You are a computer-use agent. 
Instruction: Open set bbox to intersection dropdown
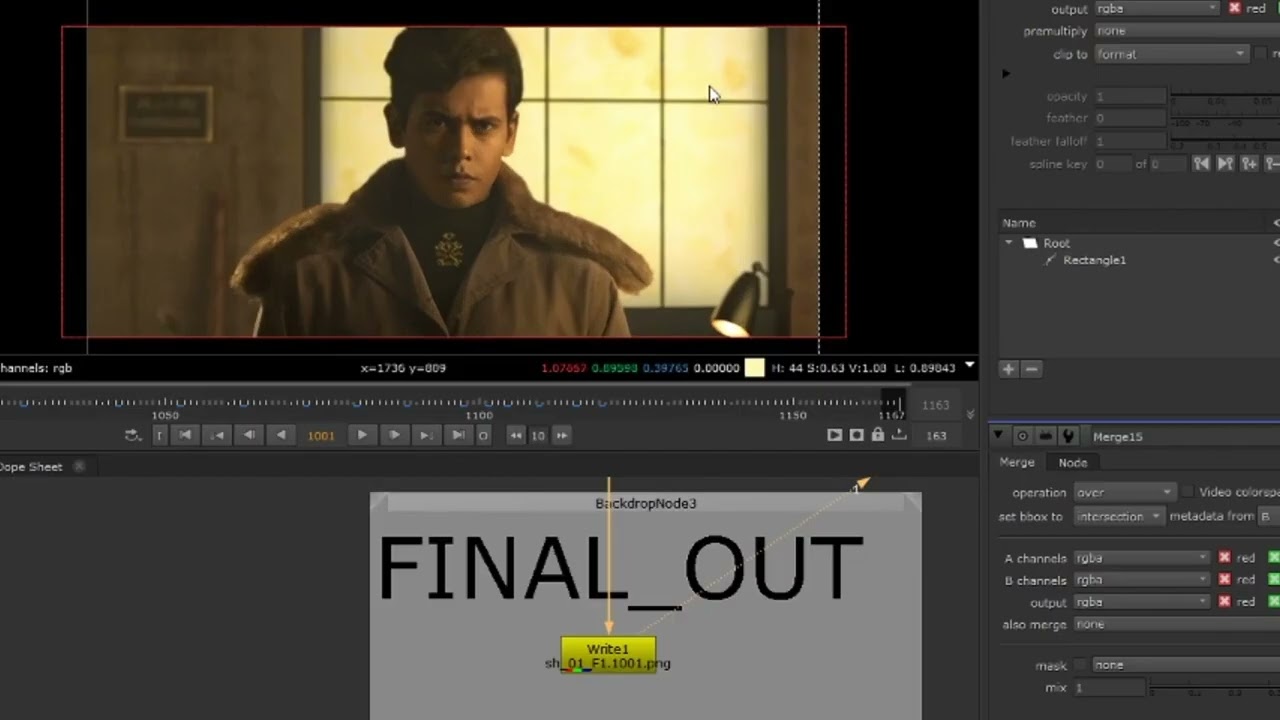click(1118, 516)
